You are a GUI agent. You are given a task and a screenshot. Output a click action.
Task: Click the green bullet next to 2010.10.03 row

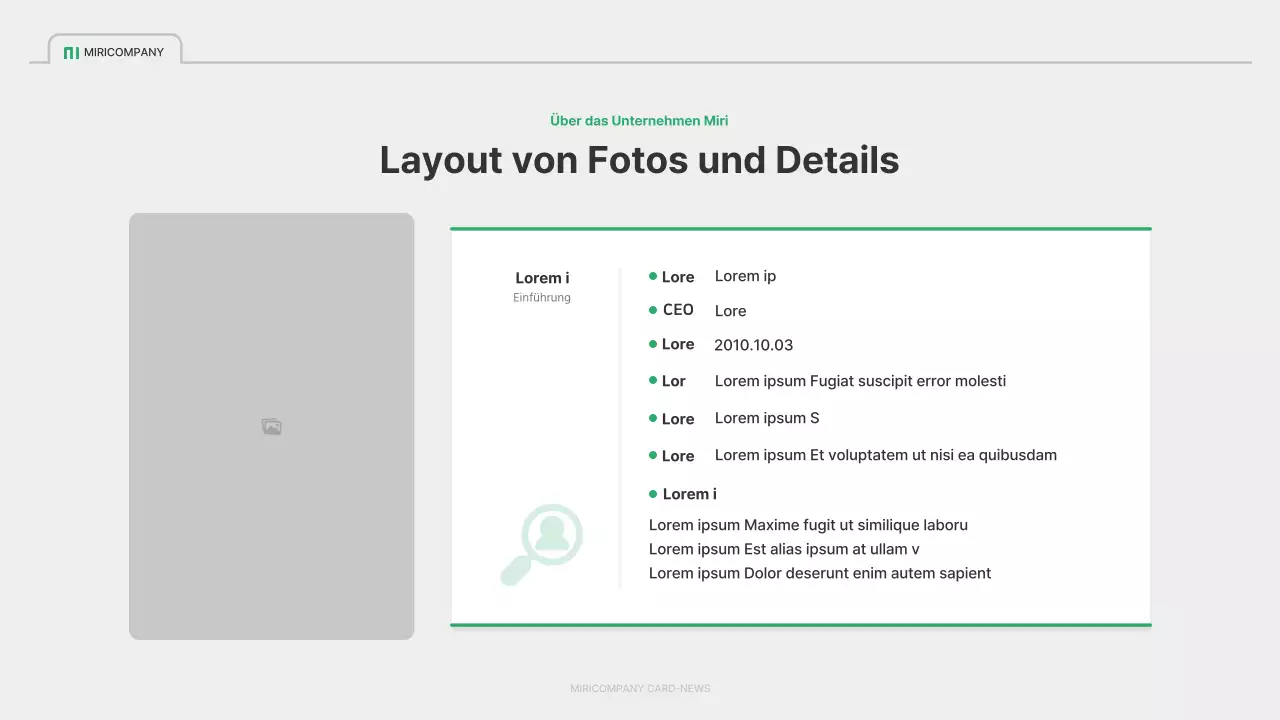point(653,344)
